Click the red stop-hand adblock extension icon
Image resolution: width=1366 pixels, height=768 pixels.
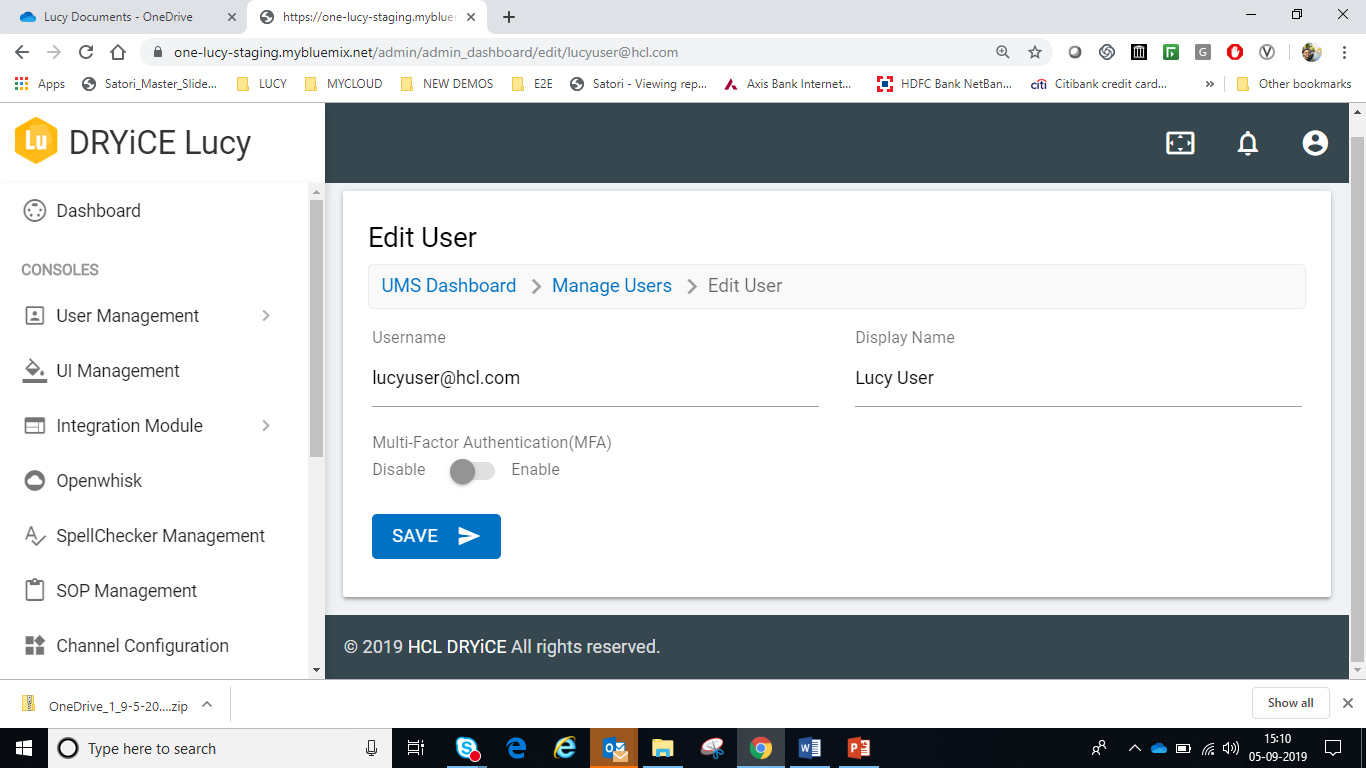point(1235,52)
